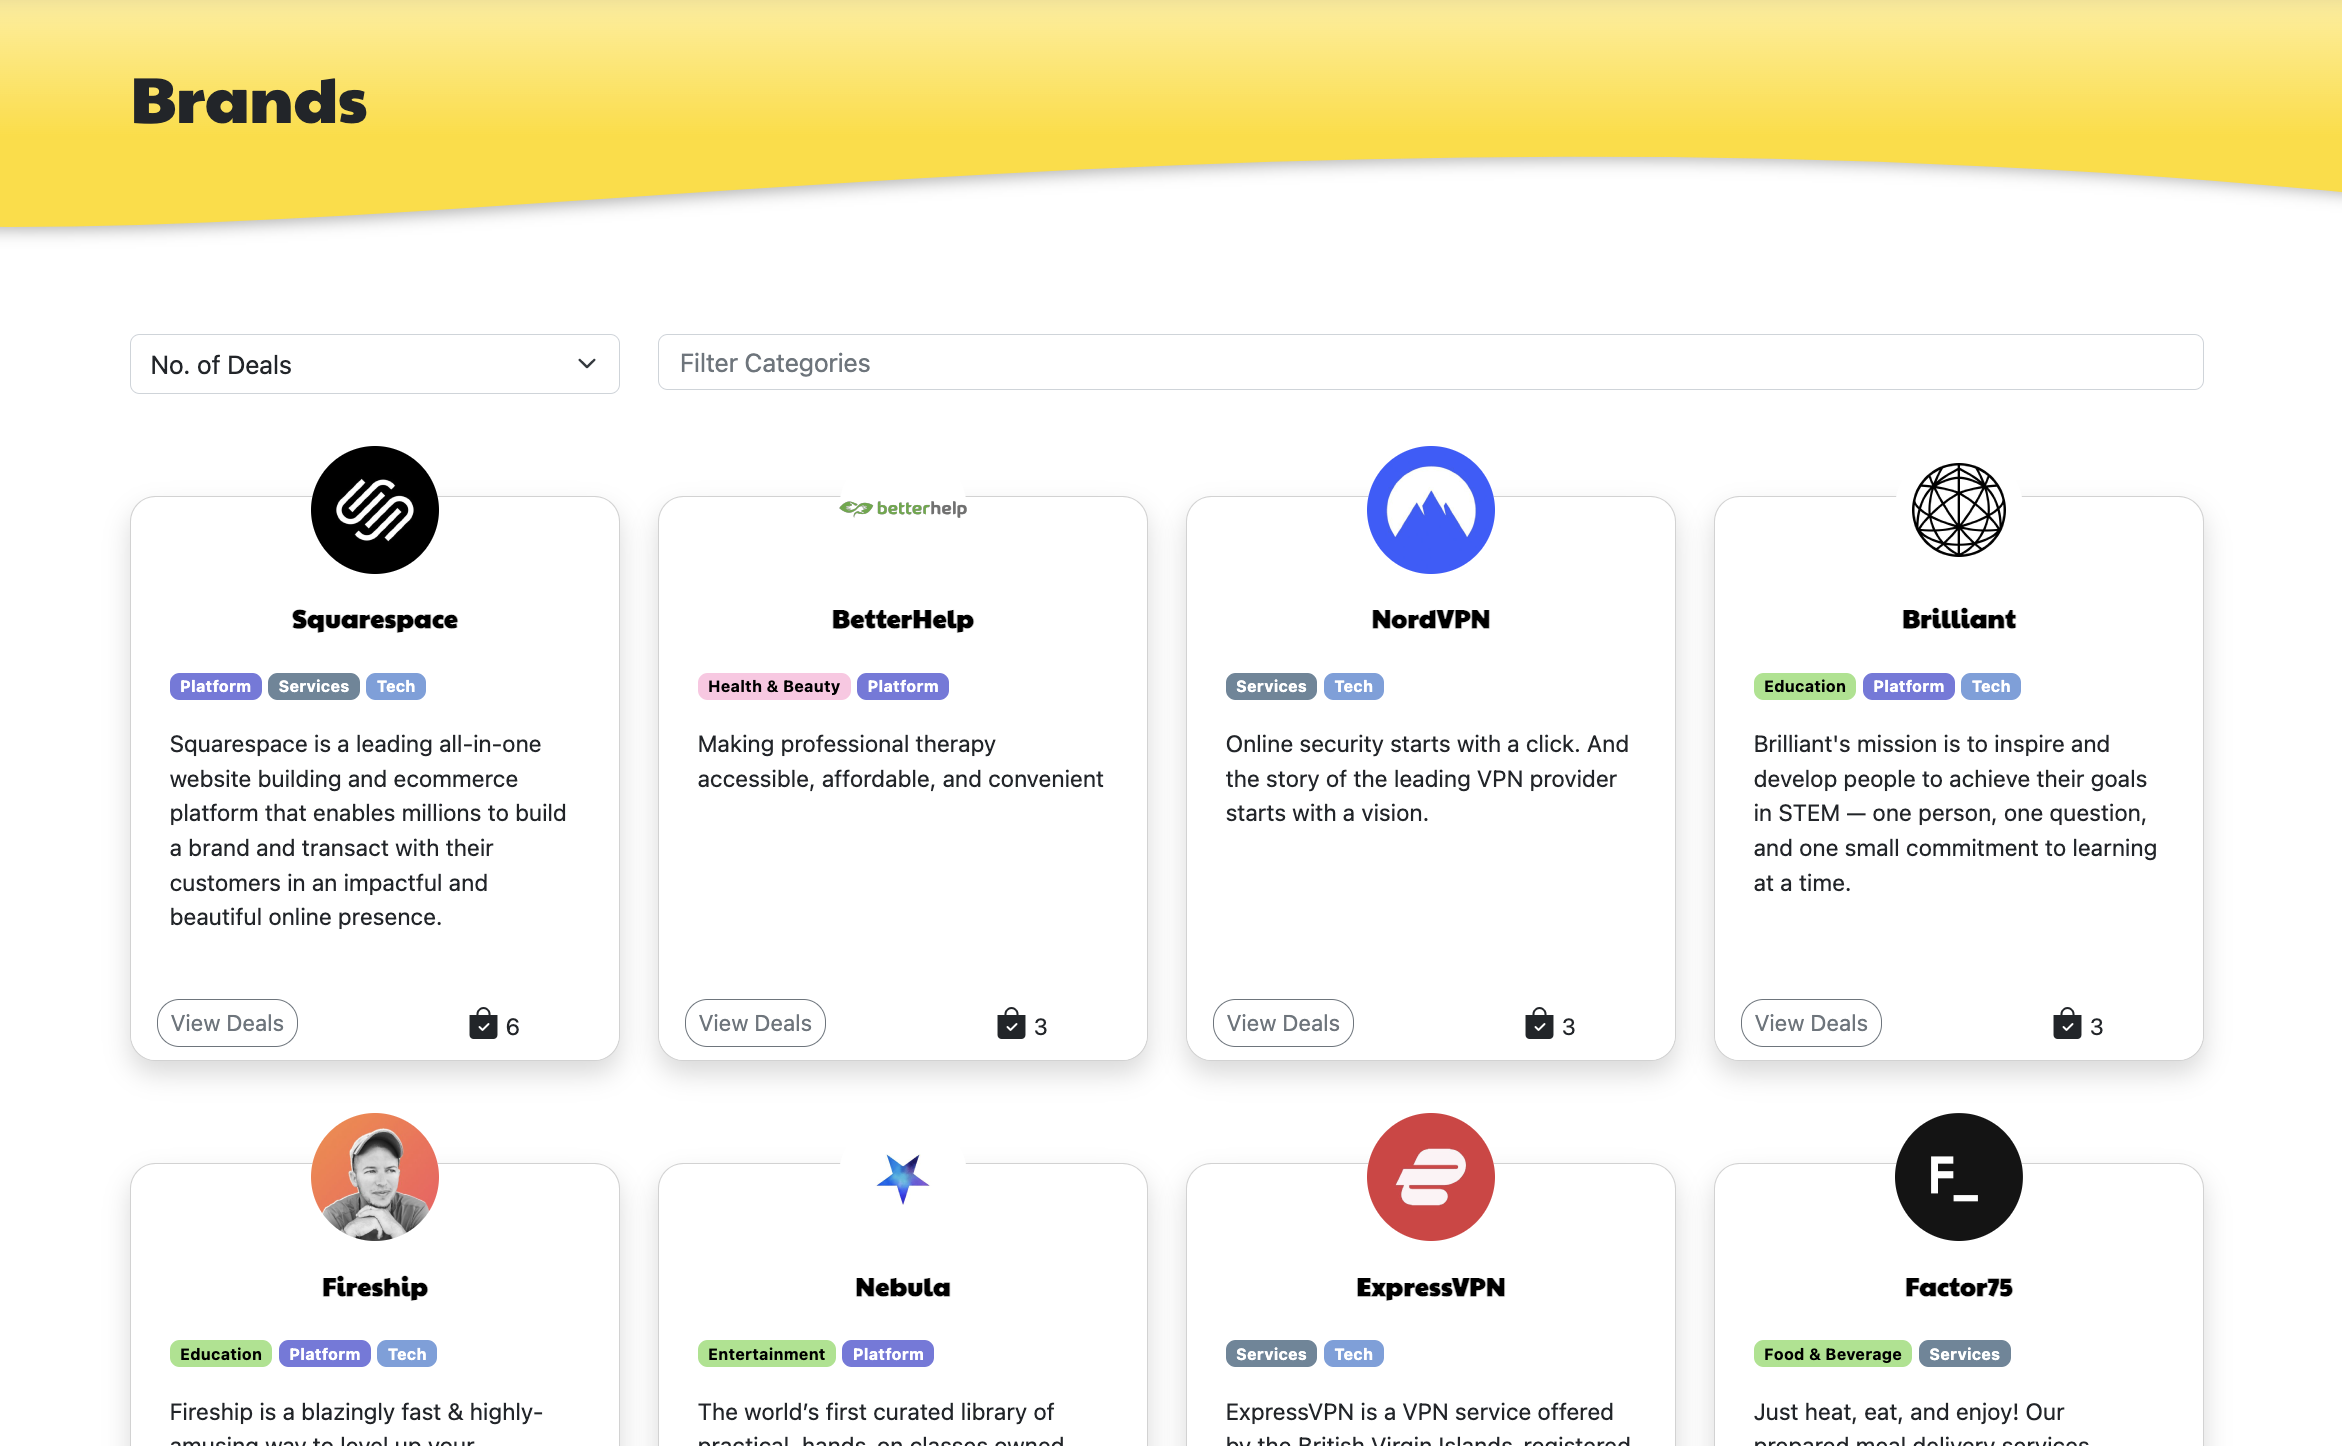Click the ExpressVPN red logo
2342x1446 pixels.
tap(1431, 1177)
